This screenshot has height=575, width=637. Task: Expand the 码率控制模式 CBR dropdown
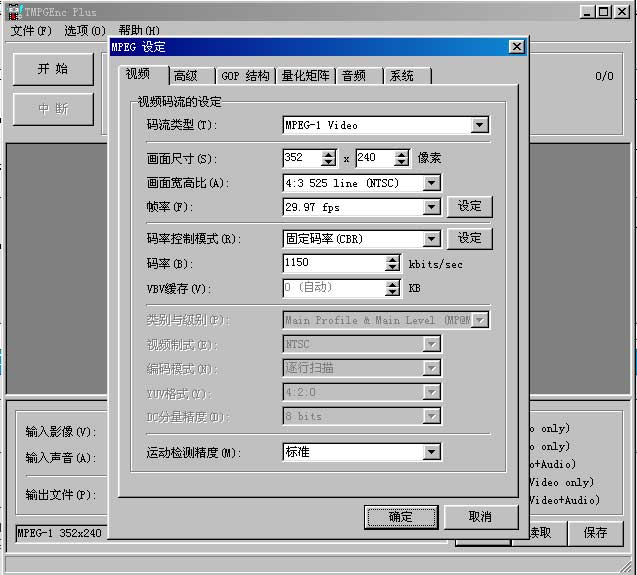coord(431,239)
